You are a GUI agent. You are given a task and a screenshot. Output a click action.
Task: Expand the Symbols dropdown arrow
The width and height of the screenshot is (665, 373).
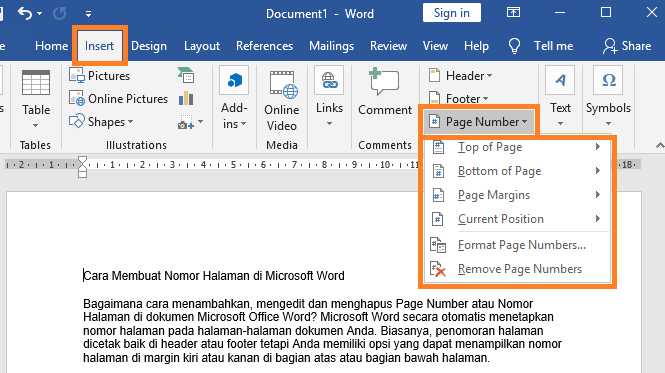pos(608,124)
